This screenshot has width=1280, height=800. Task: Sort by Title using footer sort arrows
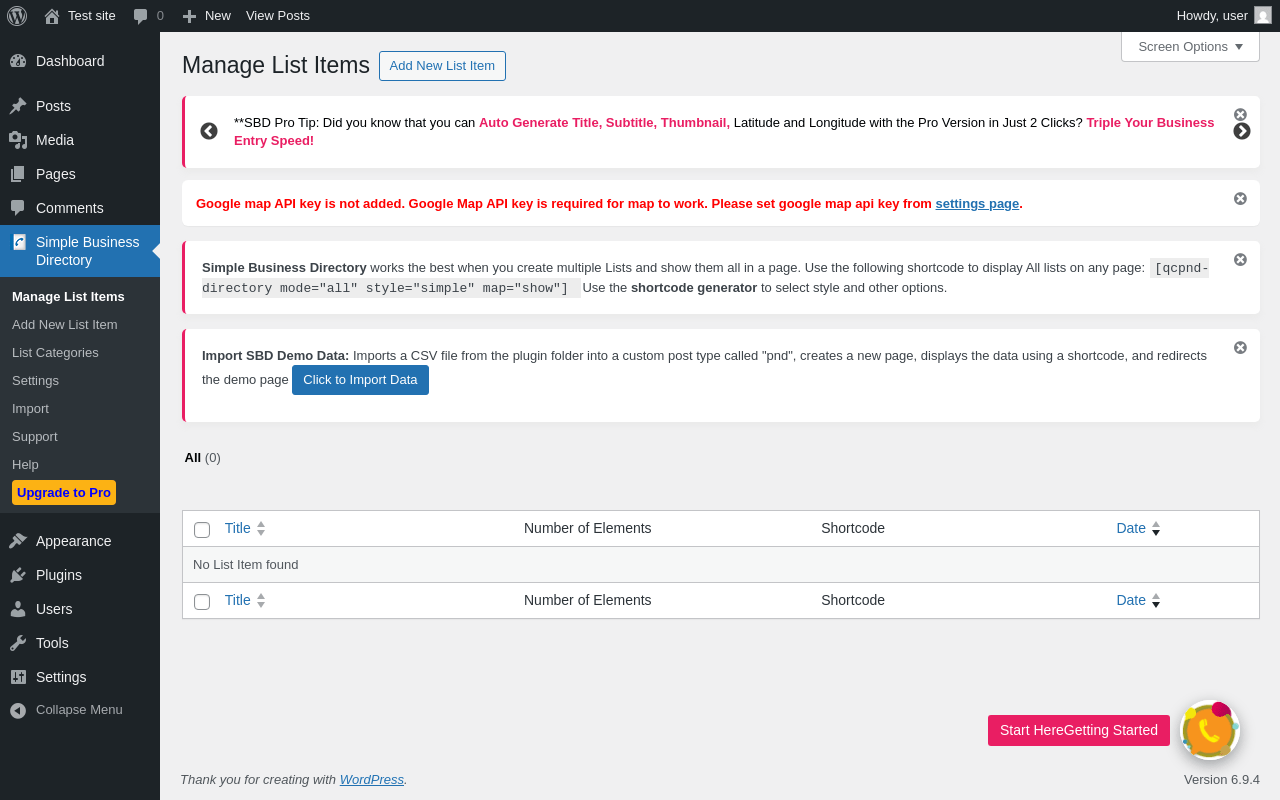[x=261, y=600]
